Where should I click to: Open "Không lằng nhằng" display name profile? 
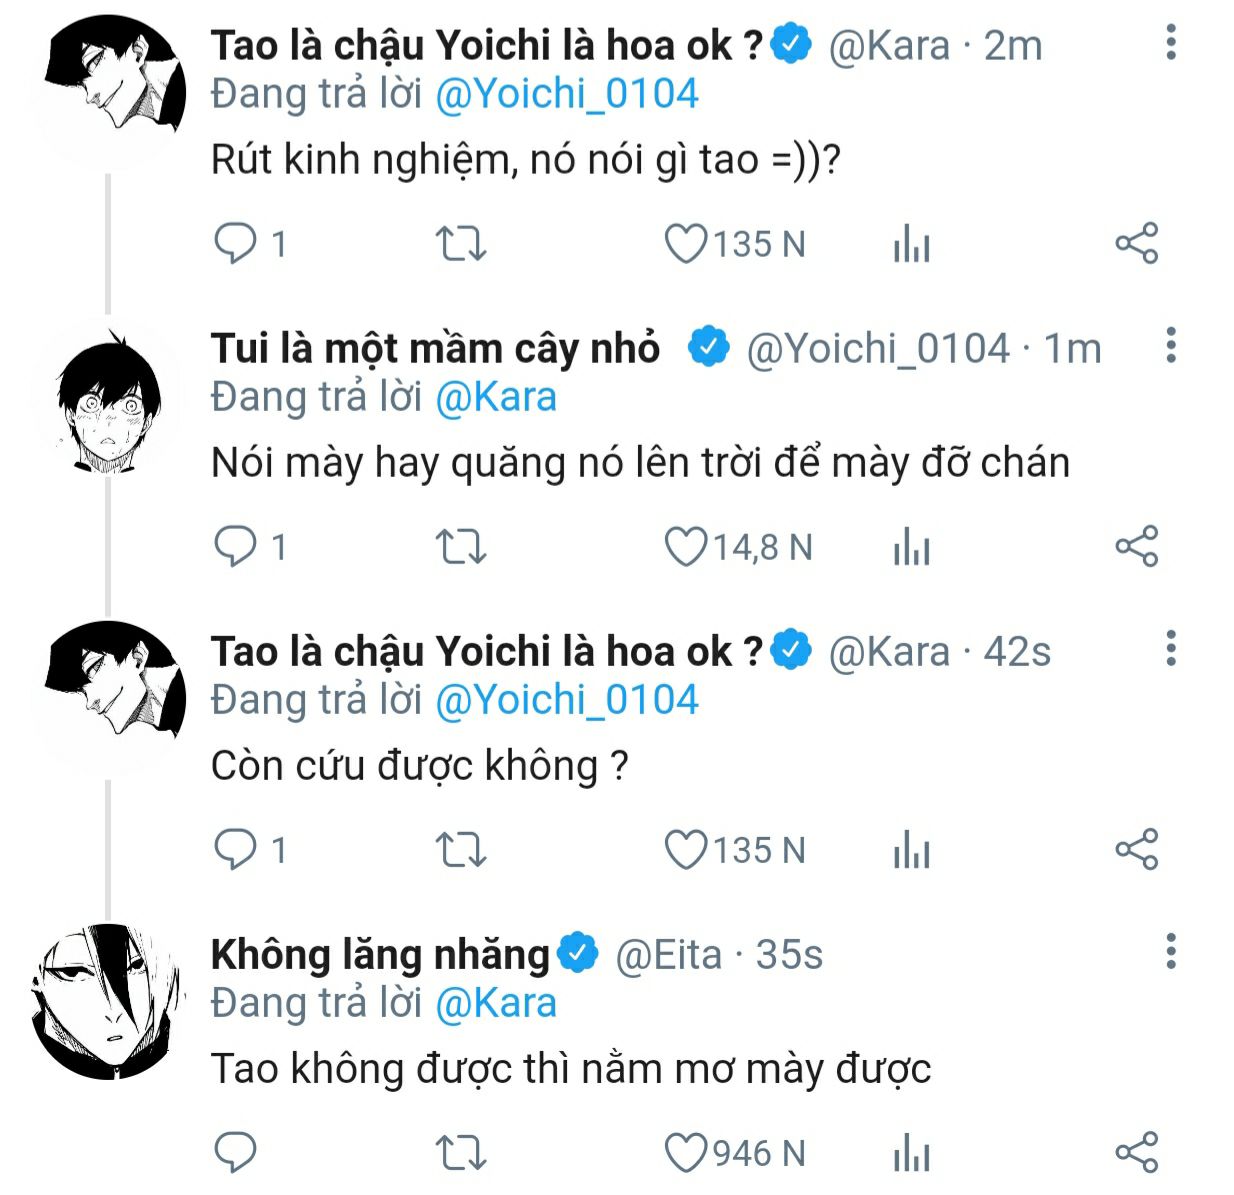coord(380,955)
